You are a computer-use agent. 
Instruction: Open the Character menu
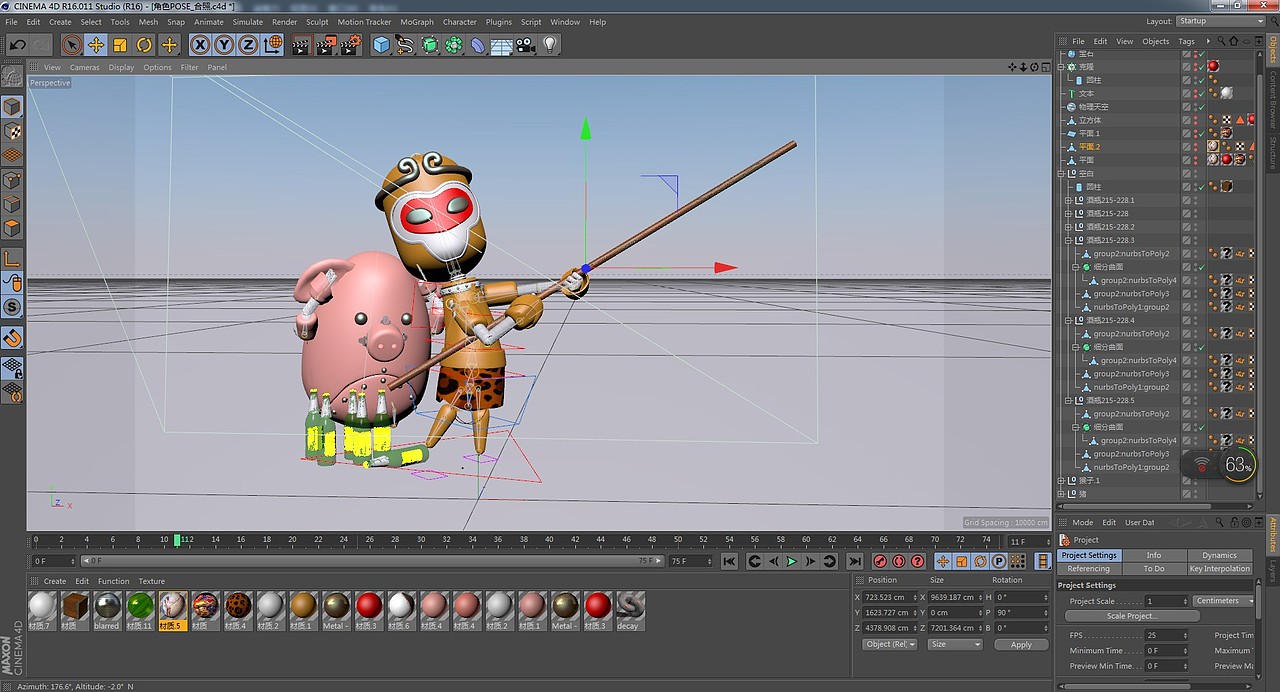[x=460, y=22]
